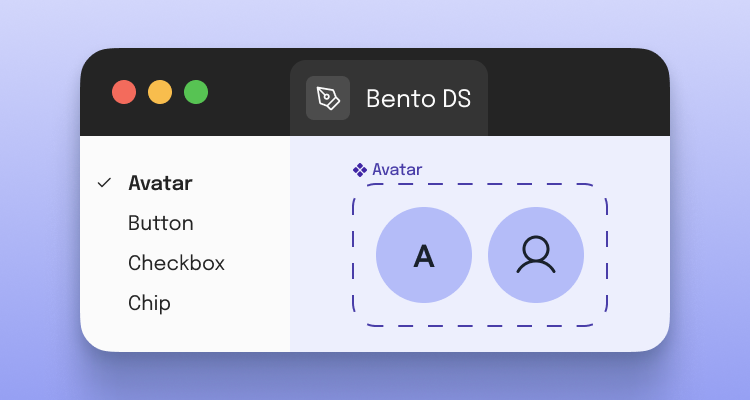Select Avatar in the sidebar list

click(x=160, y=183)
